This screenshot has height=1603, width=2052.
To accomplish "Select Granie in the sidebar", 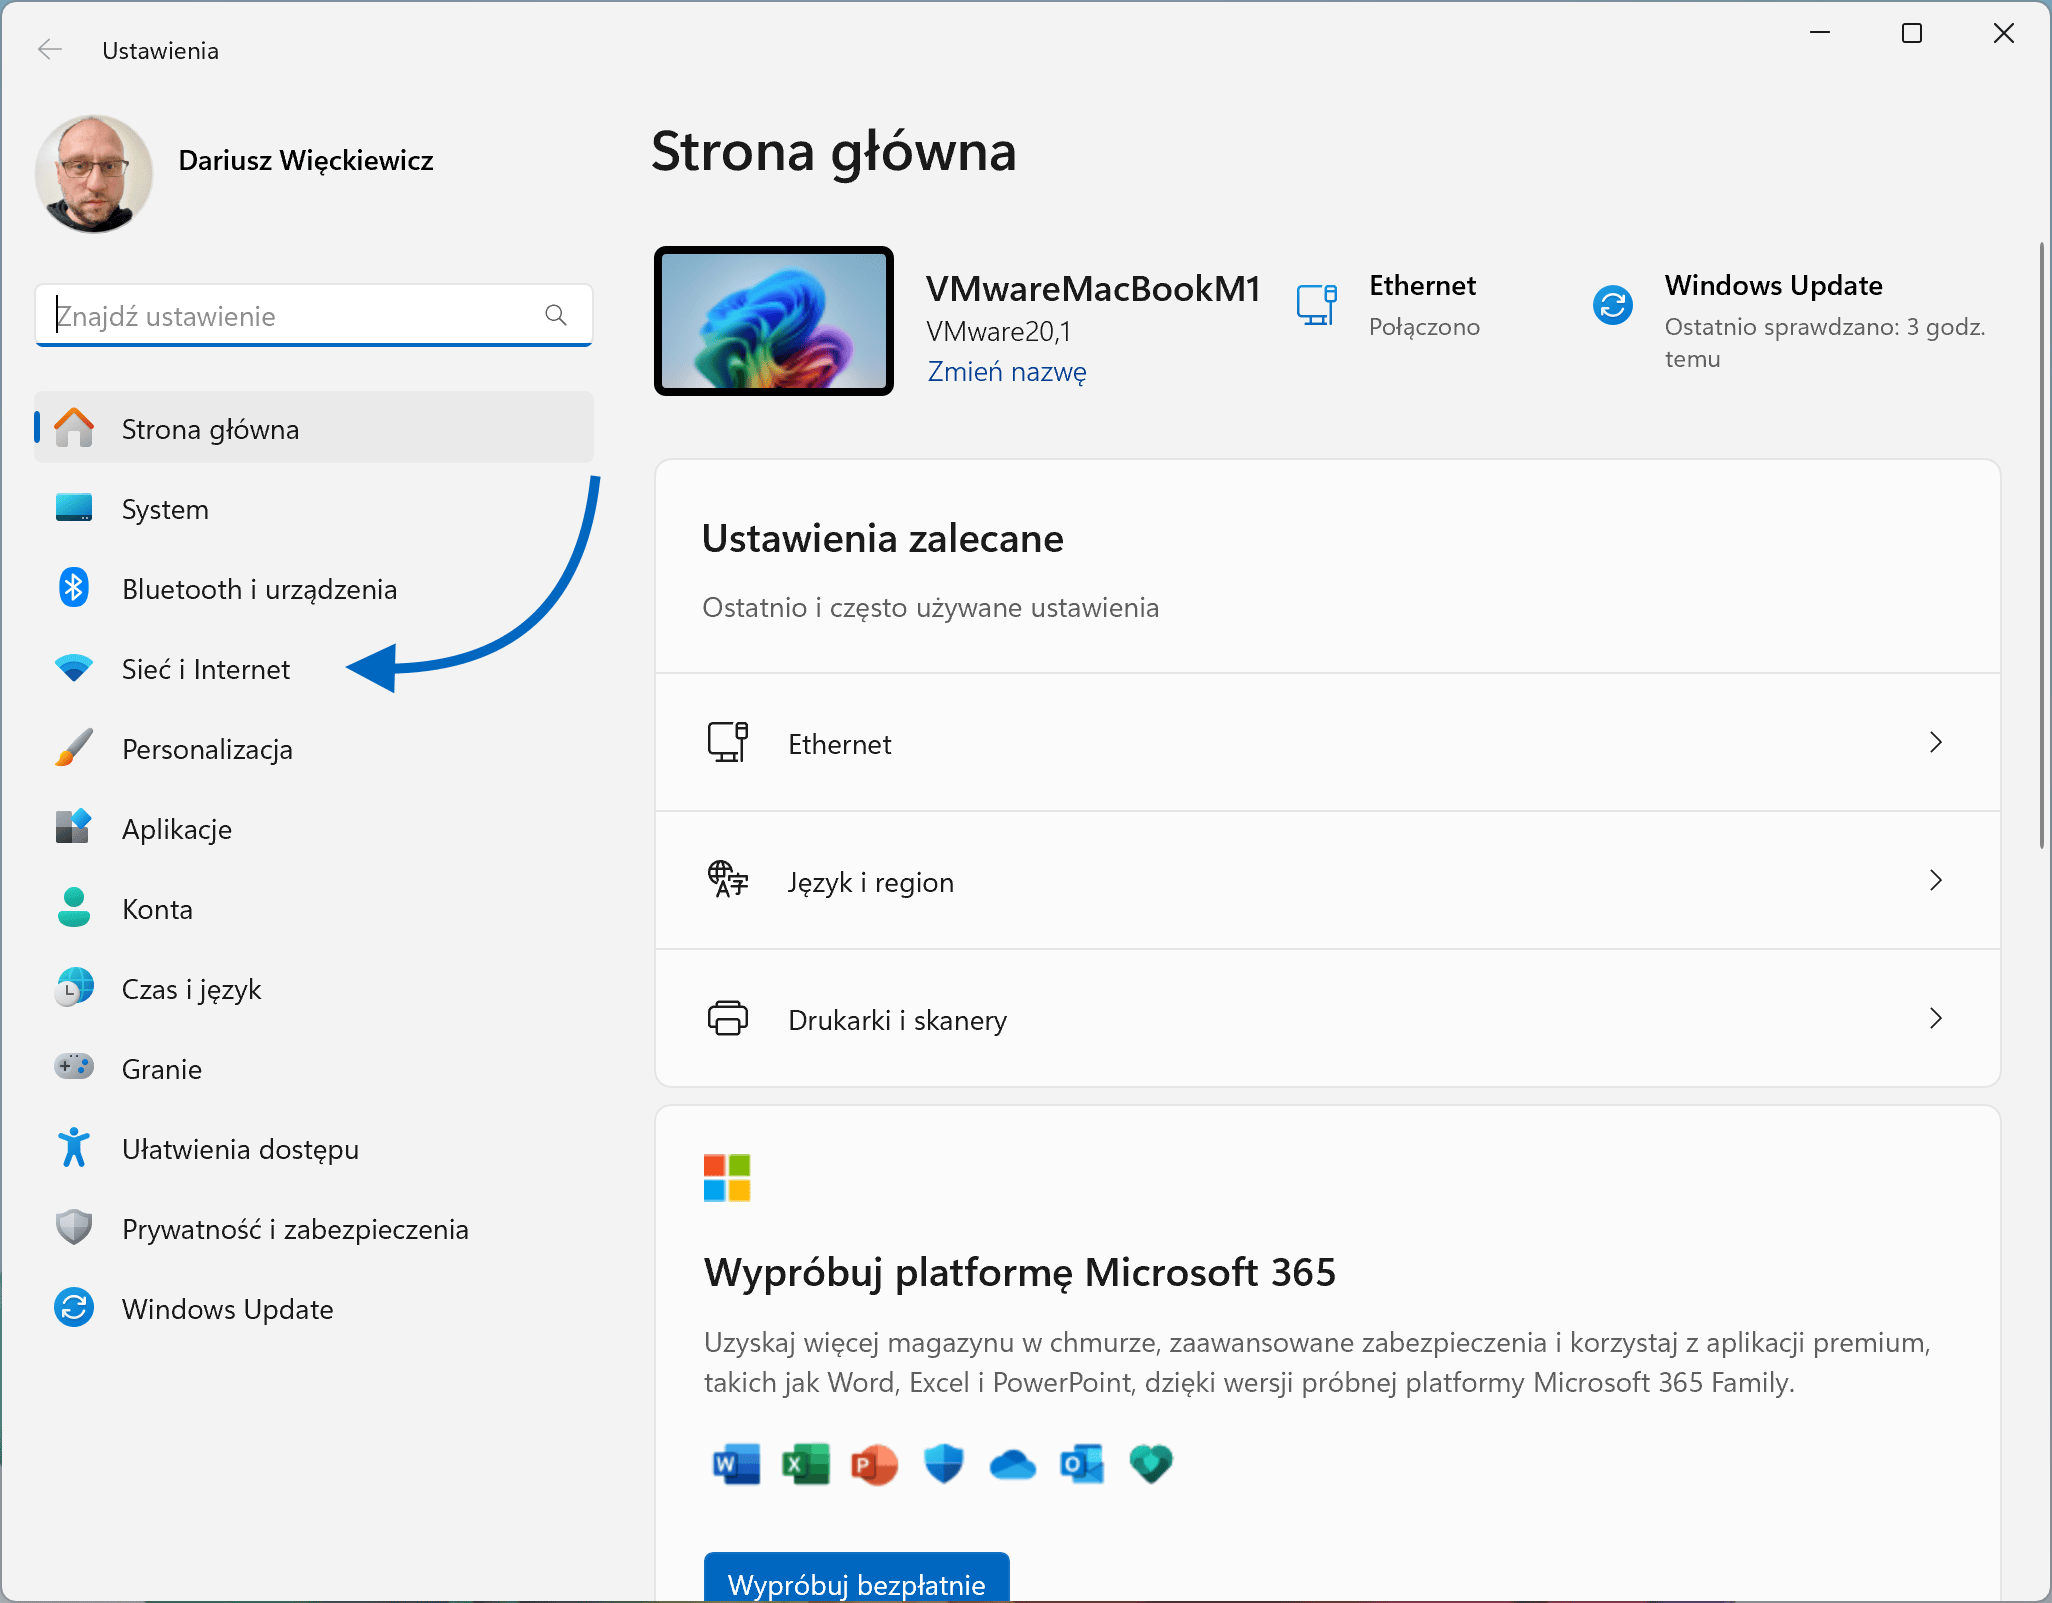I will click(314, 1068).
